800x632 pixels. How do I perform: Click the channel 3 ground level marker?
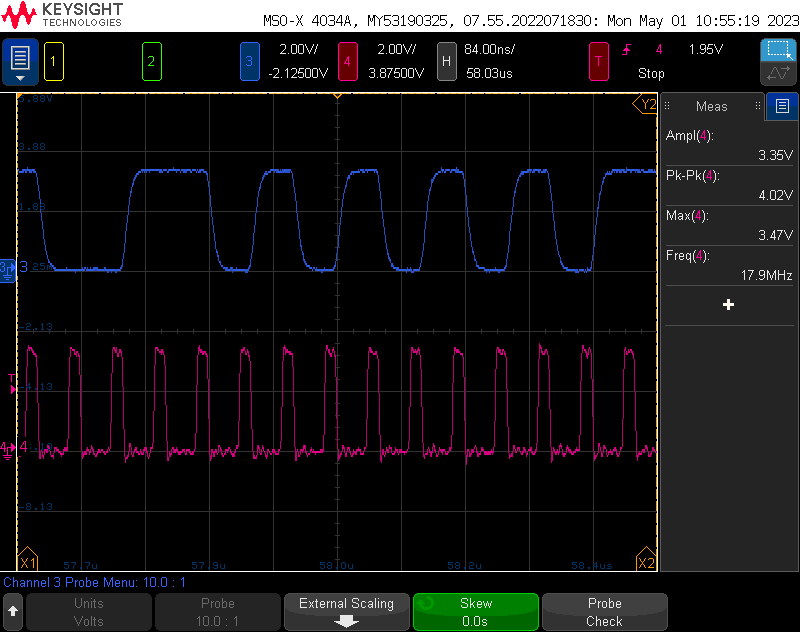(x=8, y=267)
